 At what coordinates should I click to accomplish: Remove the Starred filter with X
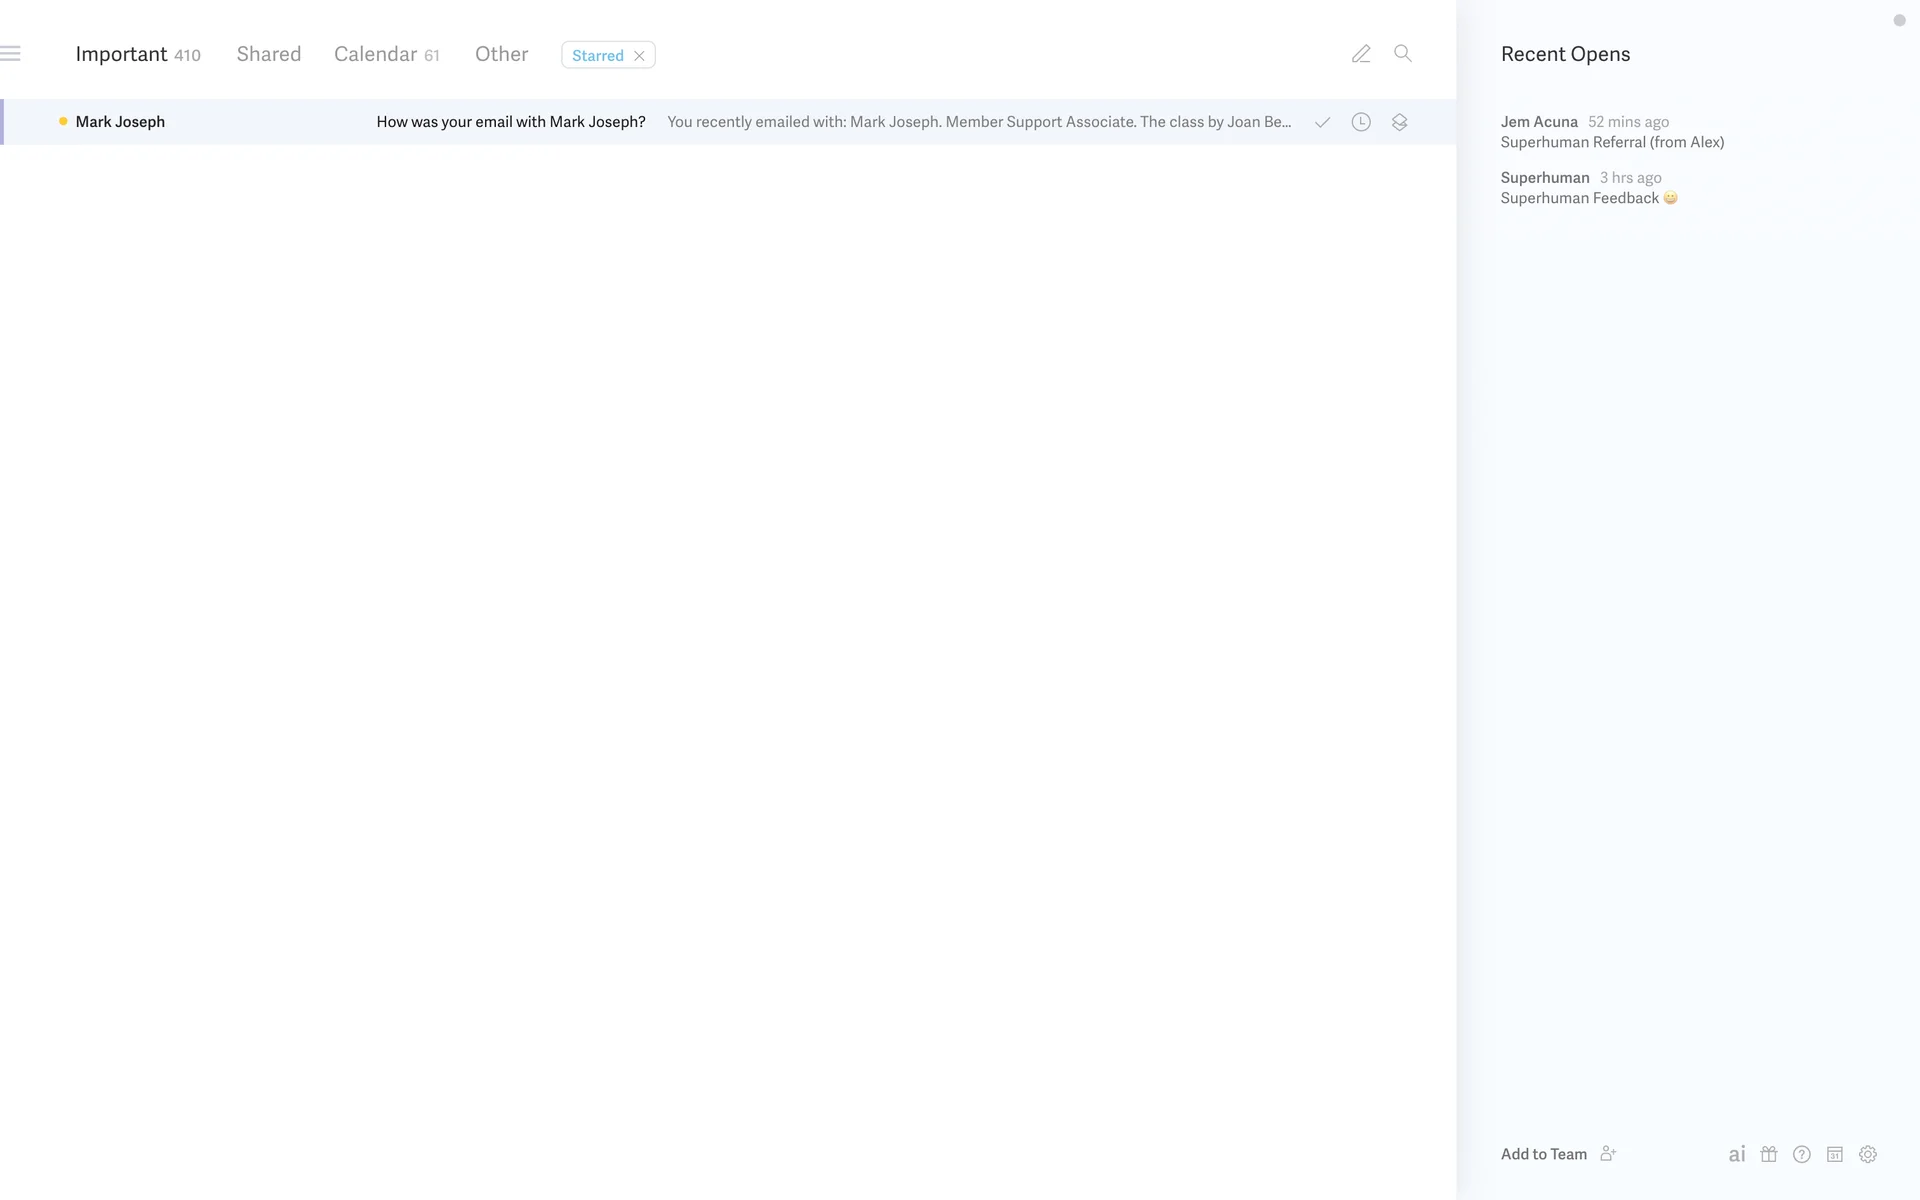coord(639,56)
